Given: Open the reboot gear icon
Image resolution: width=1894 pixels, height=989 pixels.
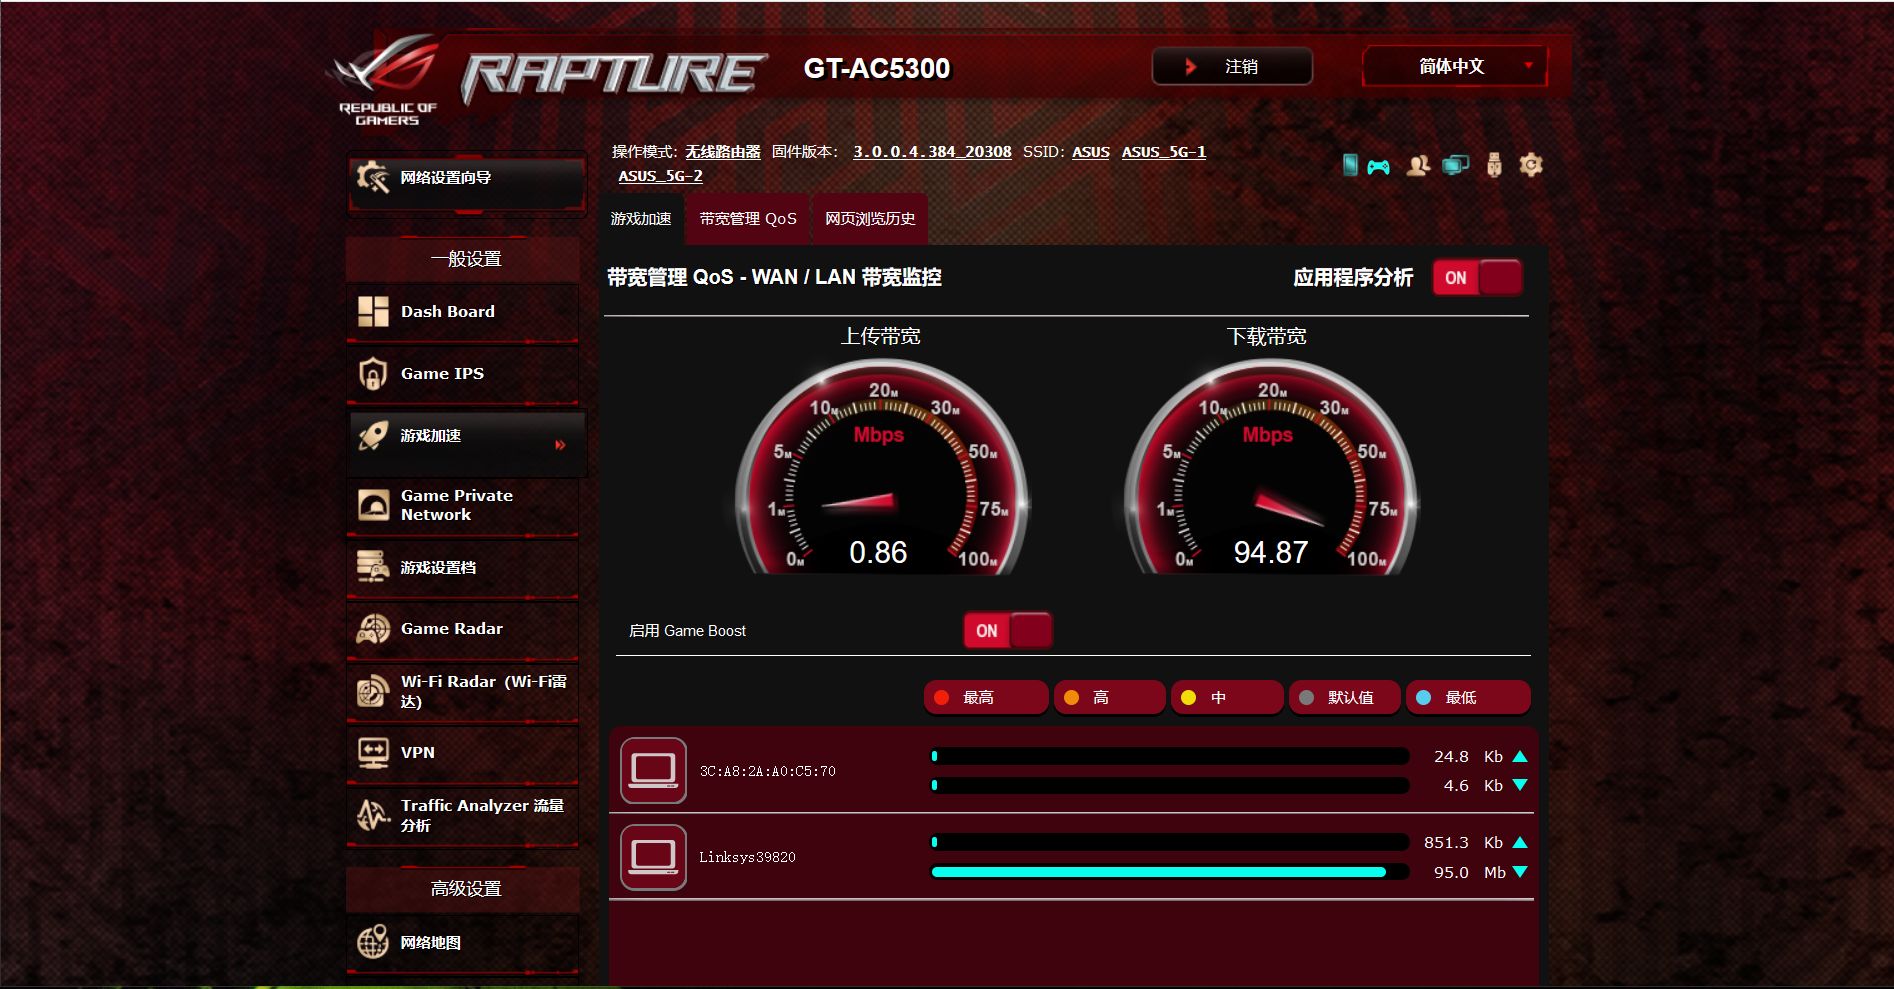Looking at the screenshot, I should [1530, 165].
